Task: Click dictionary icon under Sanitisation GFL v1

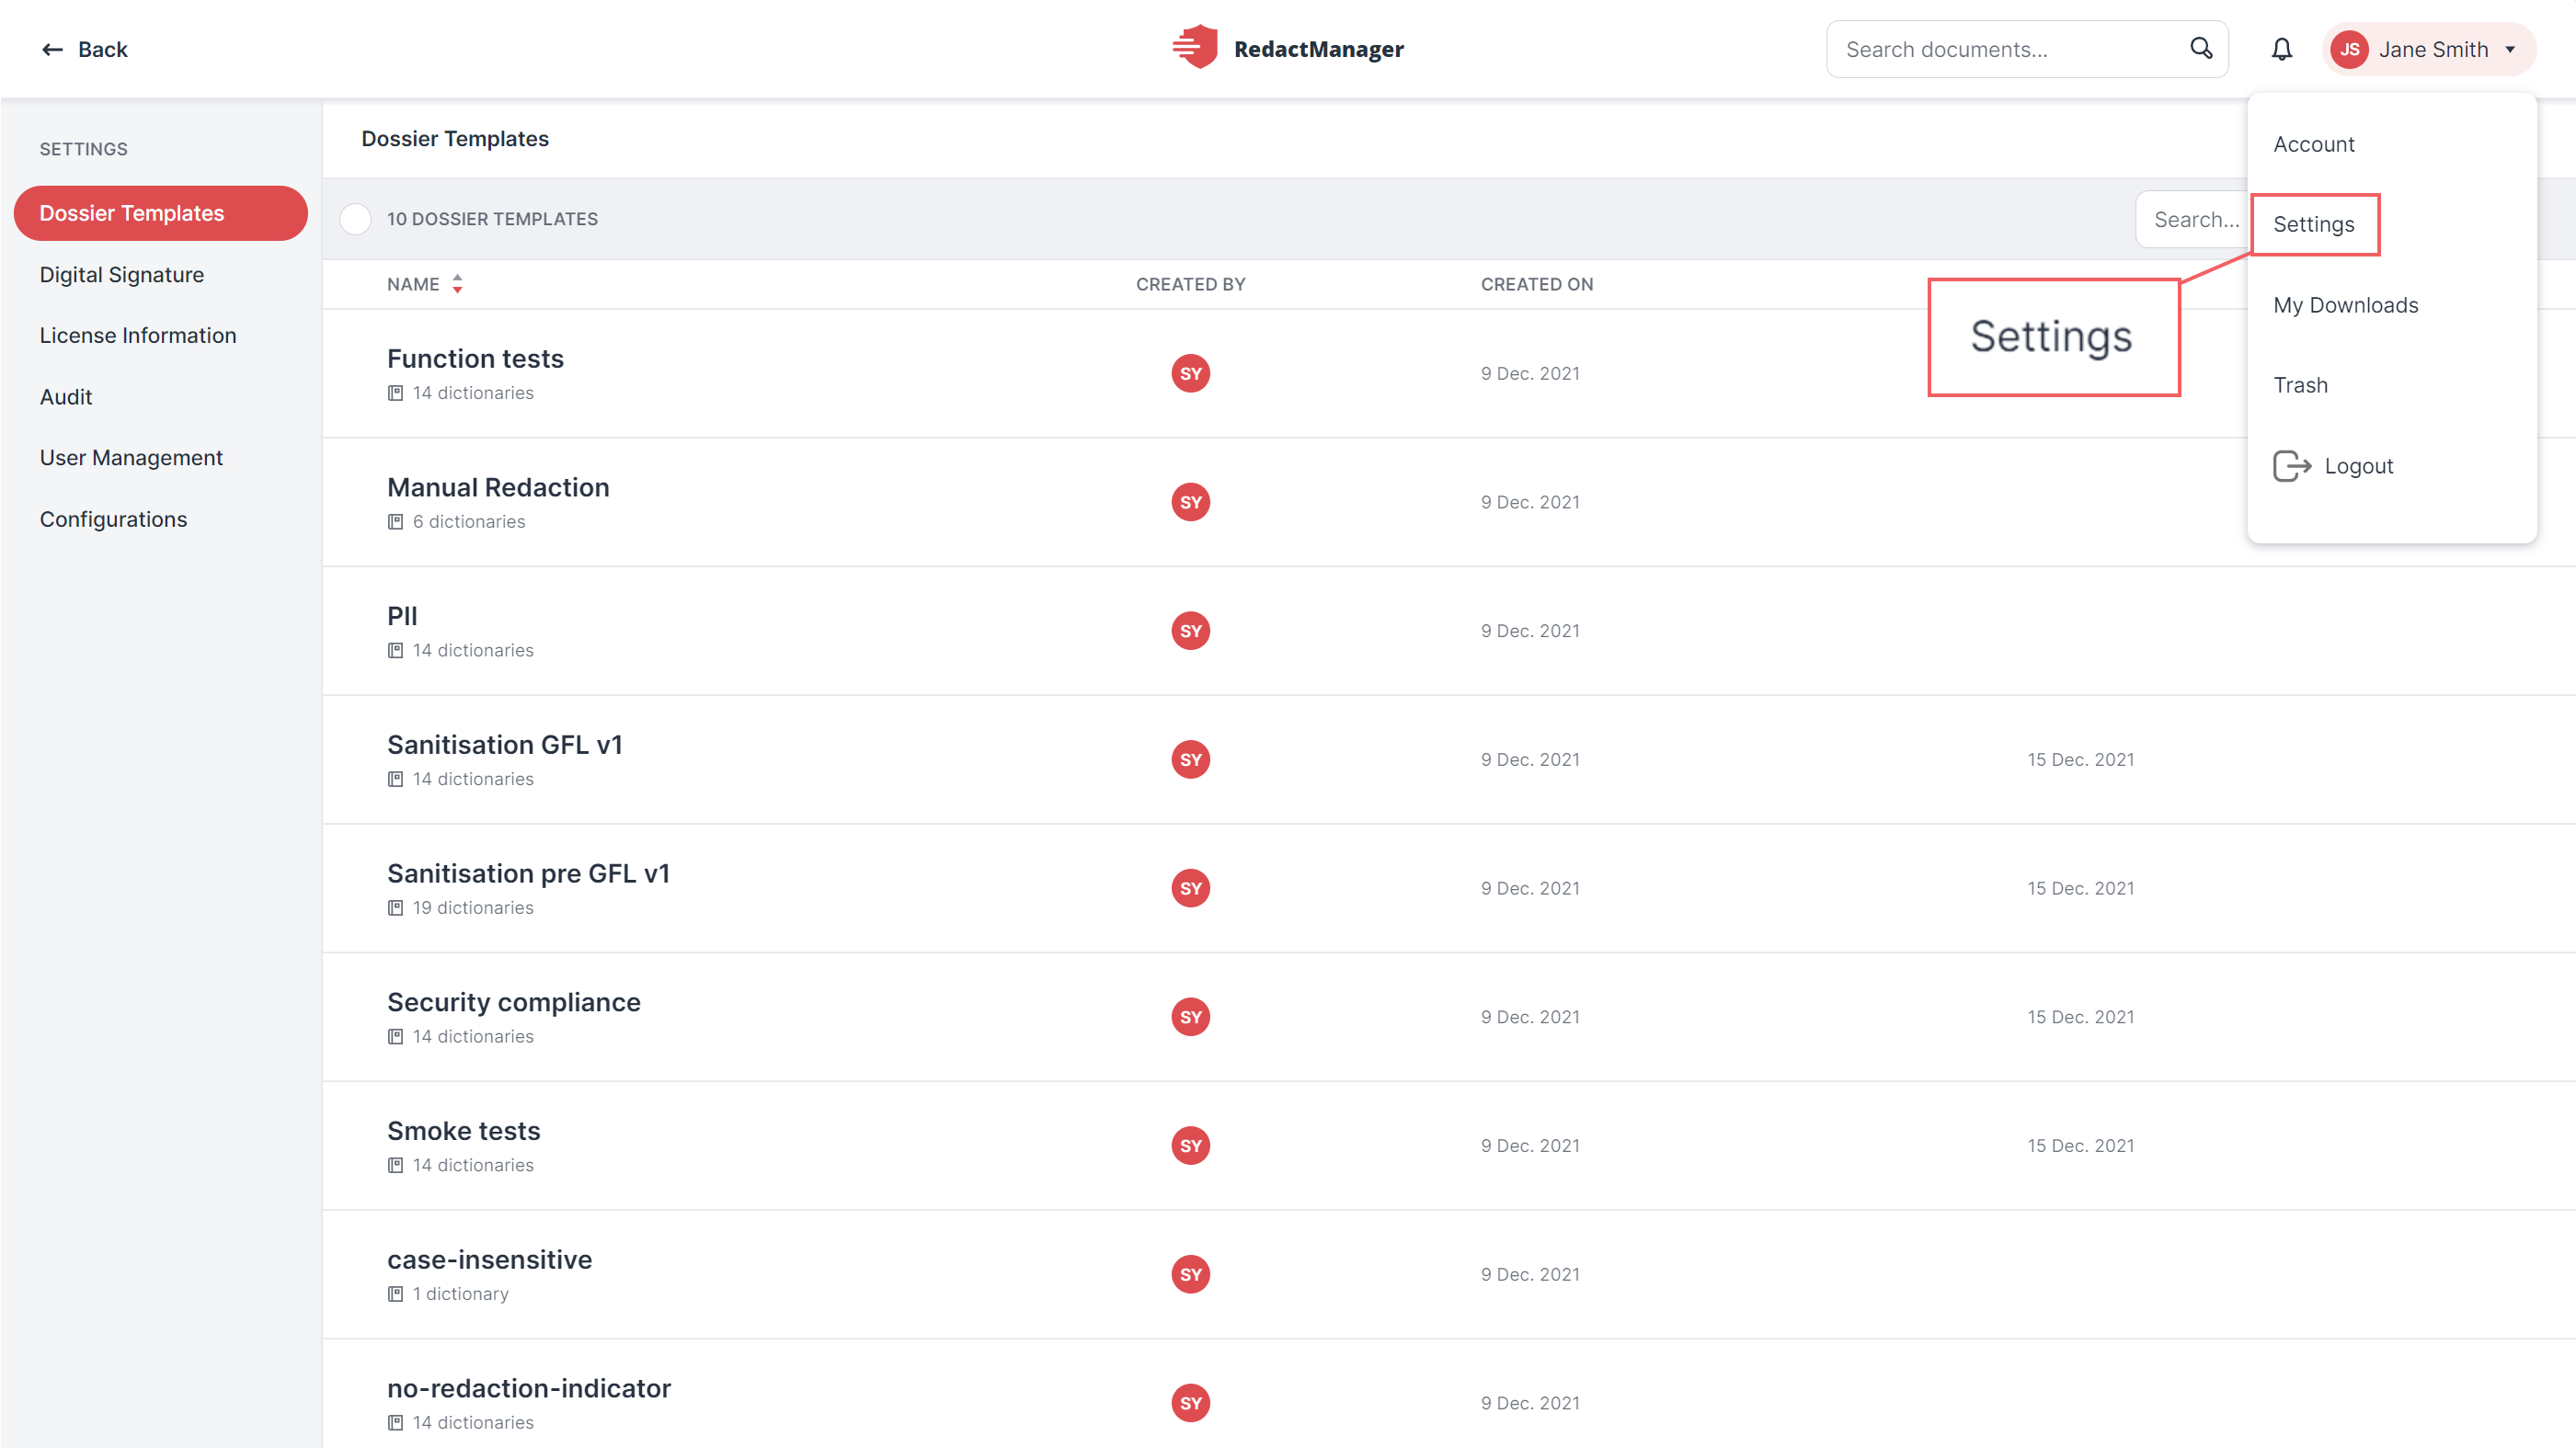Action: click(x=395, y=779)
